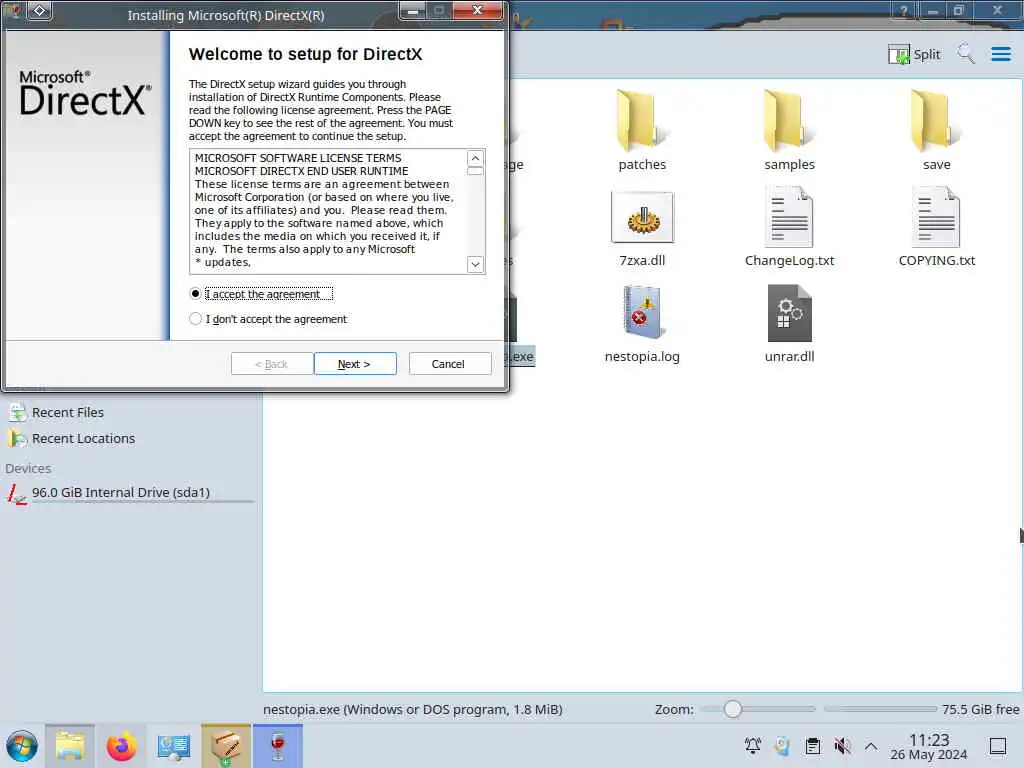Click the free space bar in status bar
The image size is (1024, 768).
[880, 709]
